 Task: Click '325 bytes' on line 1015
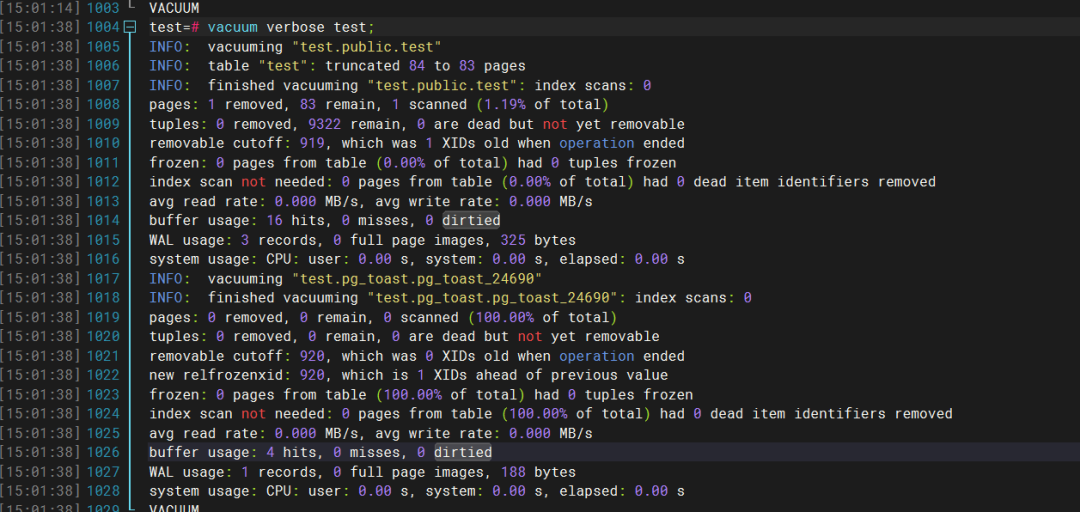pyautogui.click(x=538, y=240)
